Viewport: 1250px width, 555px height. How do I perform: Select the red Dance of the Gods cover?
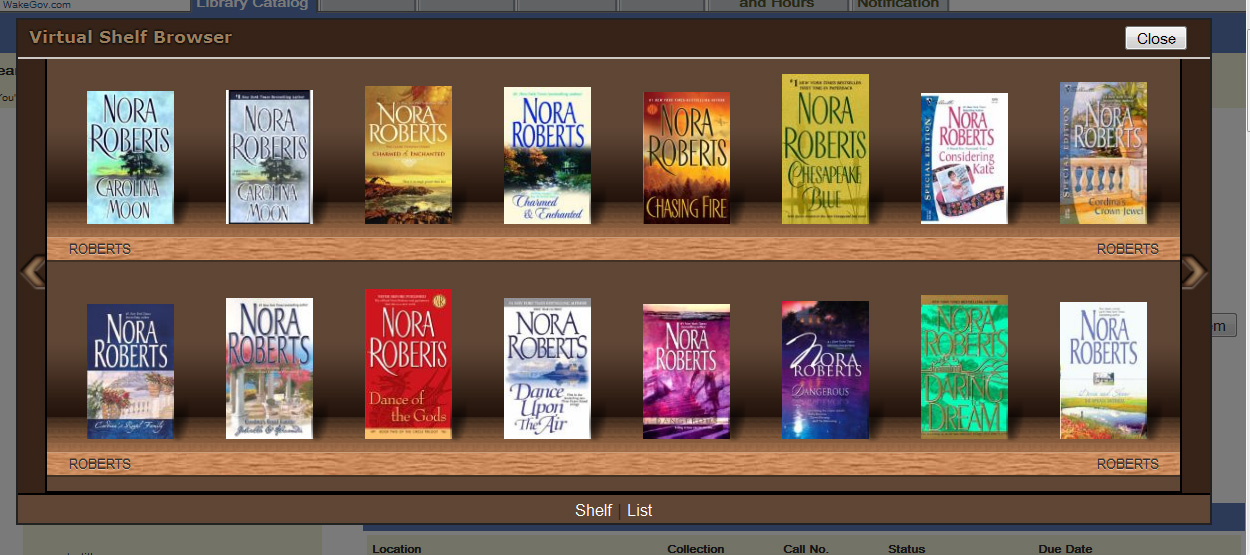pos(408,364)
